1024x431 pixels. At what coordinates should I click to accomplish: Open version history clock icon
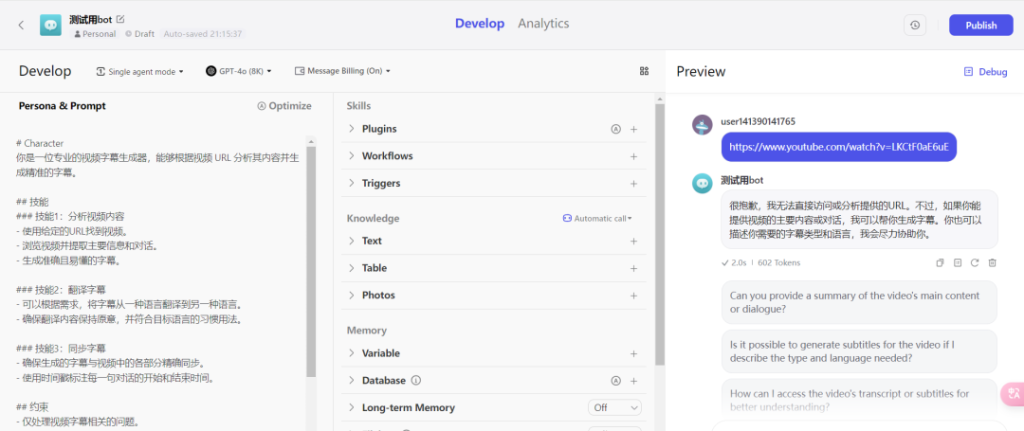[x=915, y=25]
